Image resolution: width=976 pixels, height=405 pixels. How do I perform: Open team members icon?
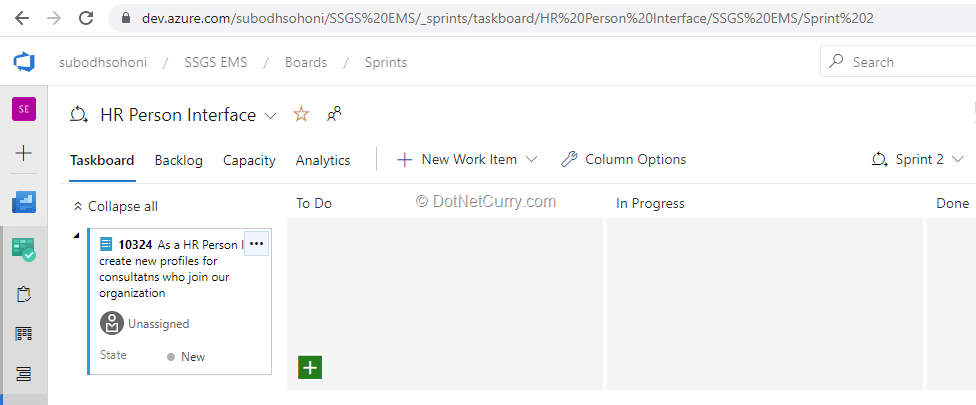(334, 114)
